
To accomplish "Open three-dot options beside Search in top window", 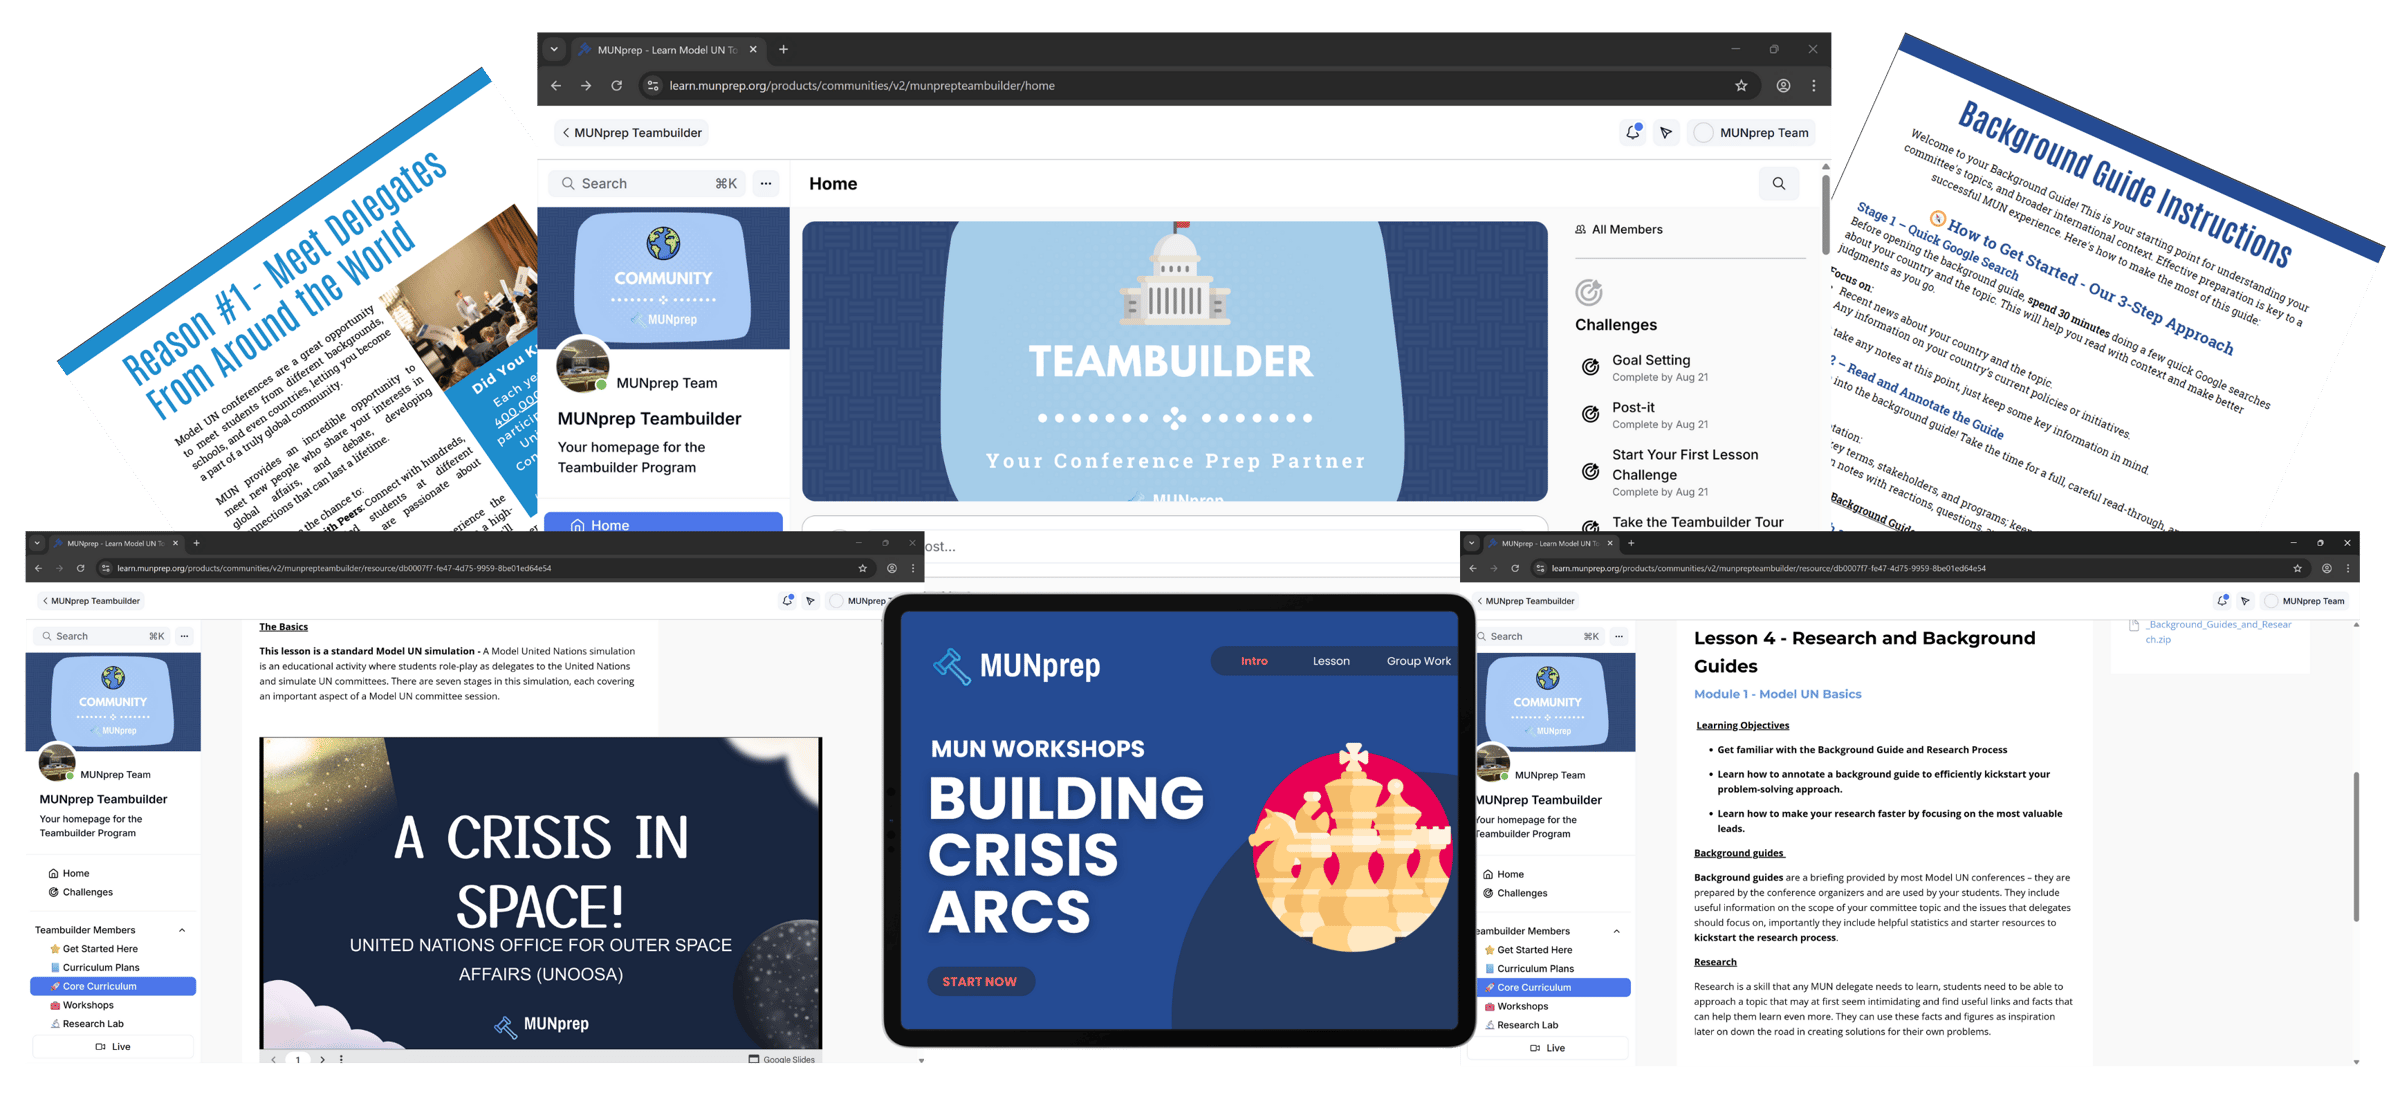I will [766, 183].
